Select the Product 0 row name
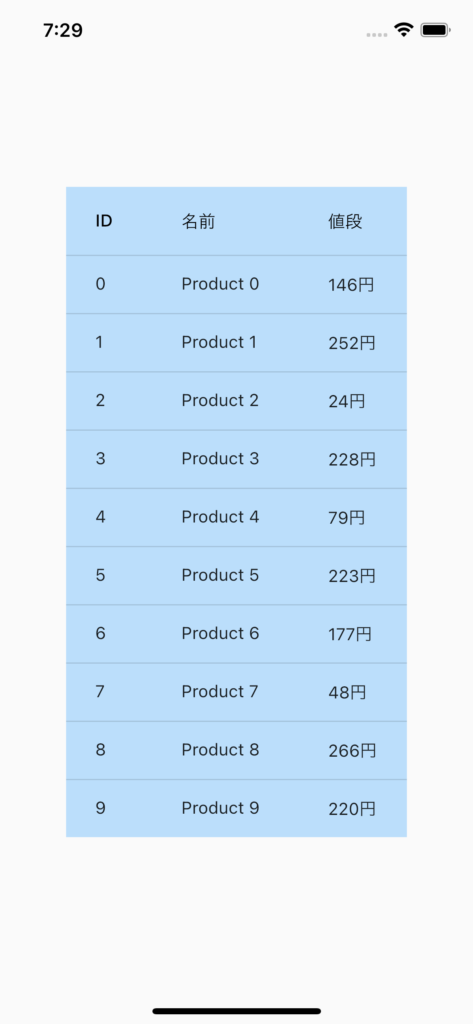 click(x=220, y=284)
